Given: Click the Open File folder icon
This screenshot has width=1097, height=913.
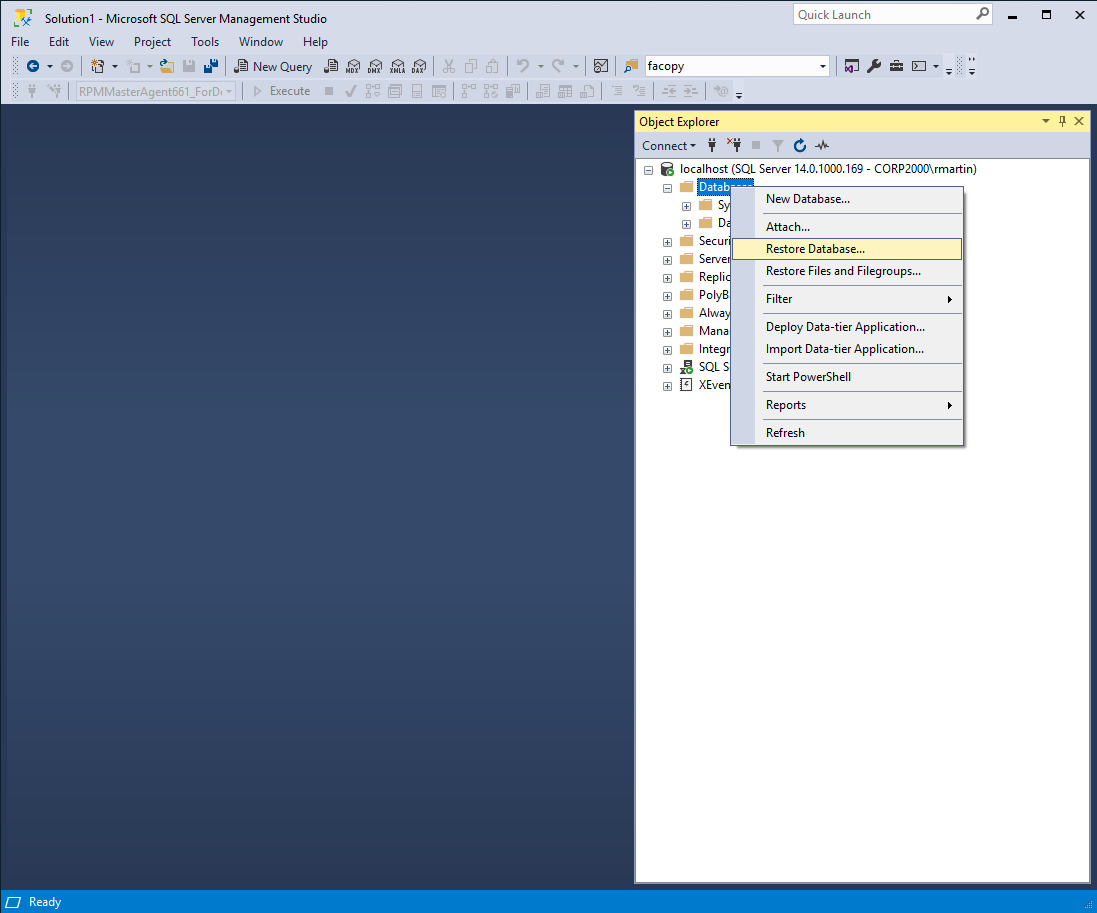Looking at the screenshot, I should coord(167,66).
